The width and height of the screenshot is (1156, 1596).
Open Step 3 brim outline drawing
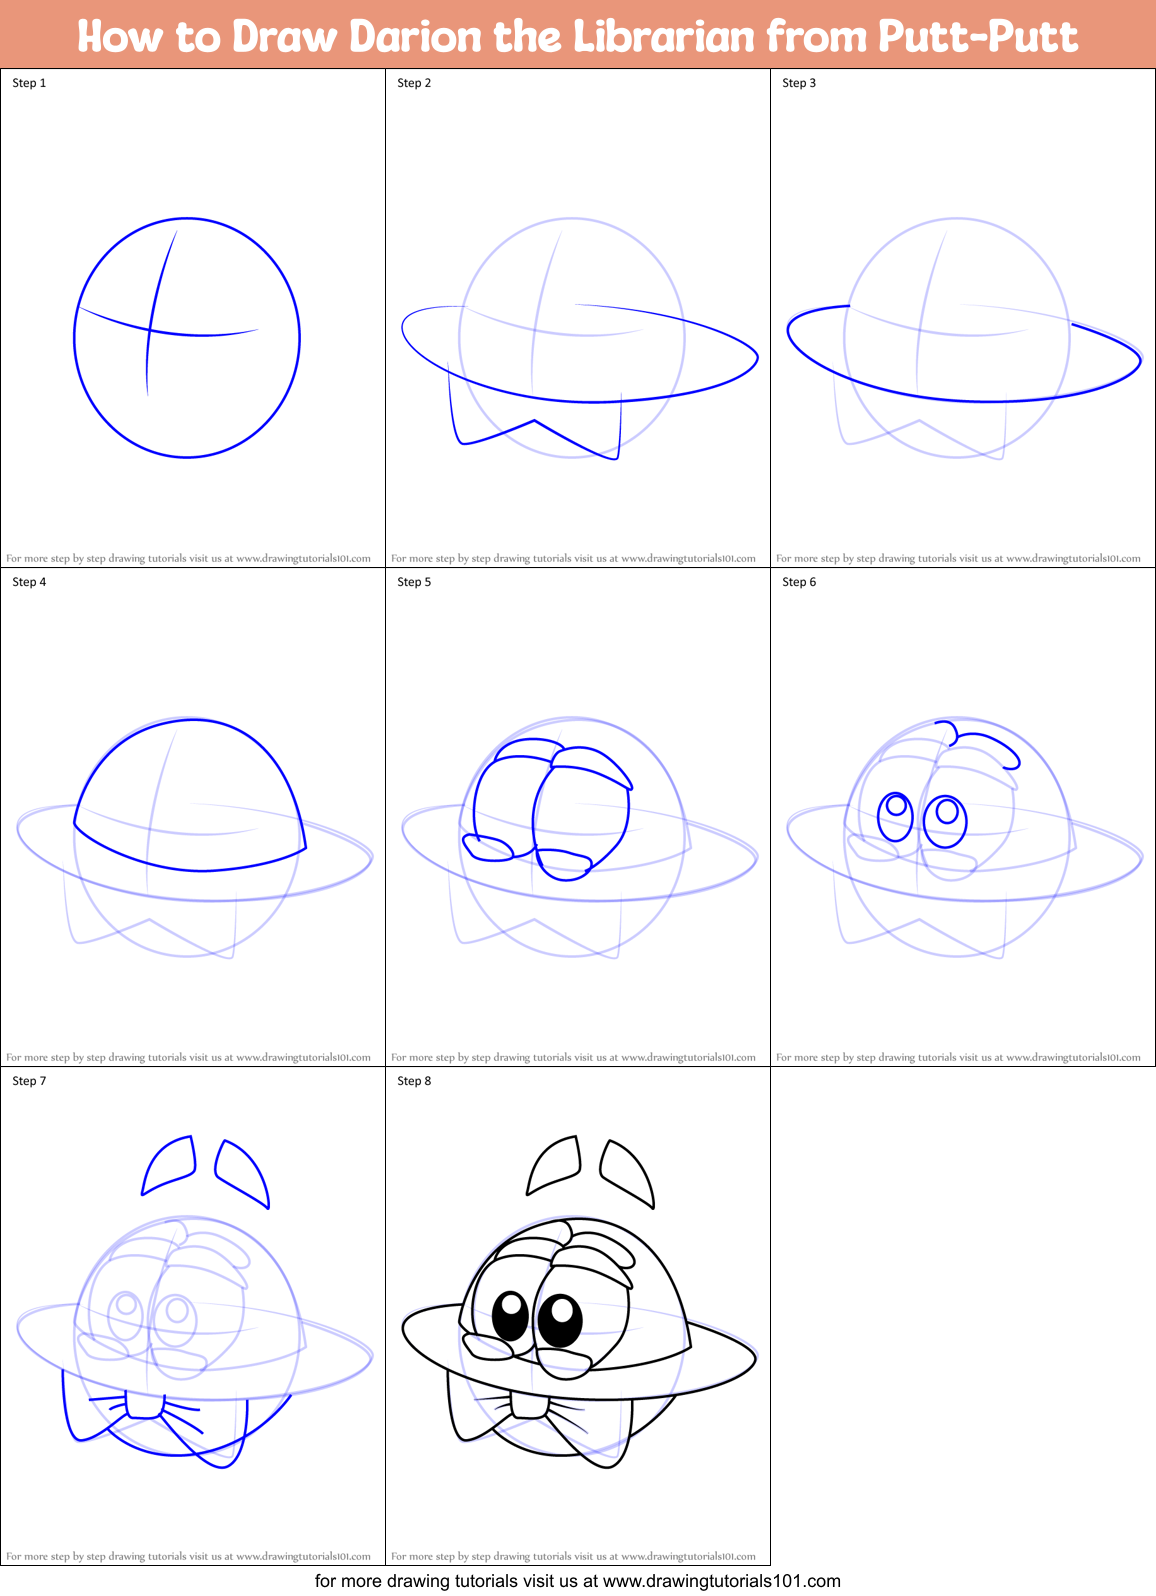pos(964,338)
